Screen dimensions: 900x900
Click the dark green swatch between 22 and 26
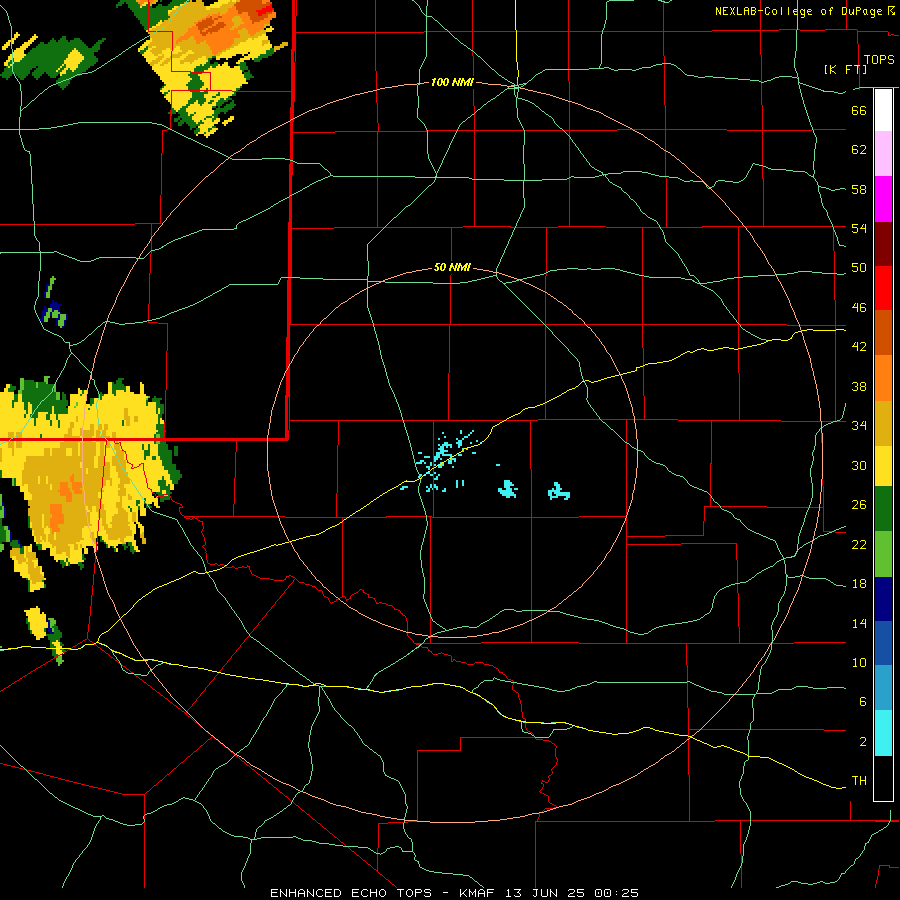point(883,509)
